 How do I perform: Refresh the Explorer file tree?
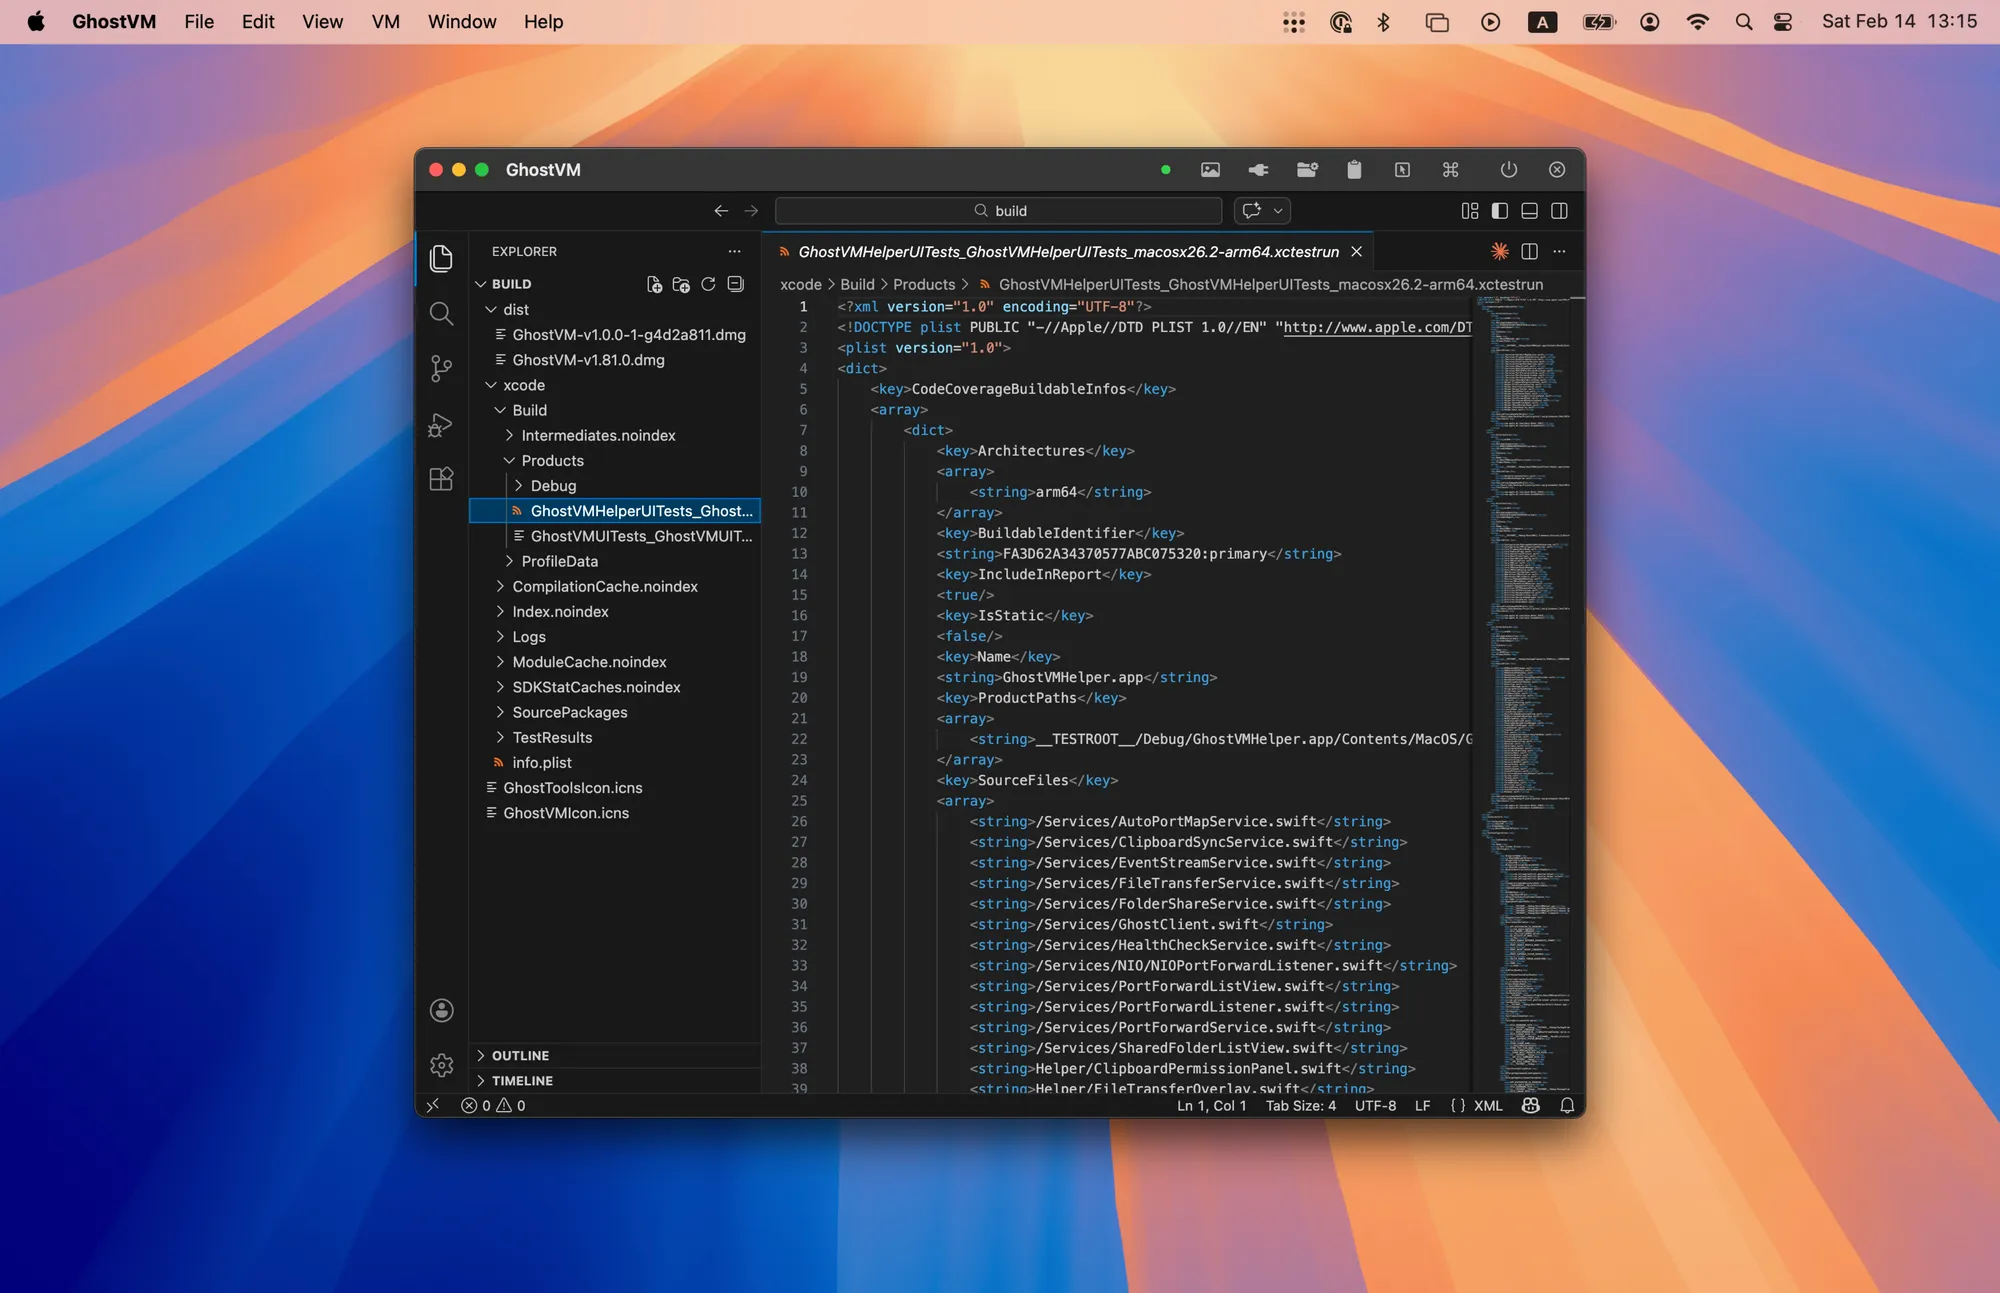(x=708, y=284)
